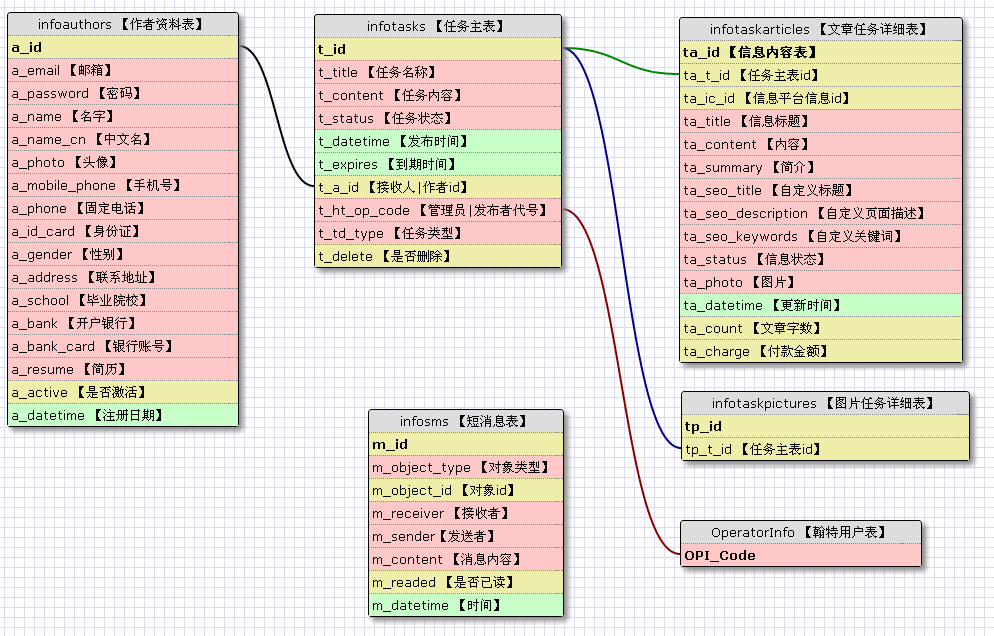Select the a_email field row
The image size is (994, 636).
123,70
